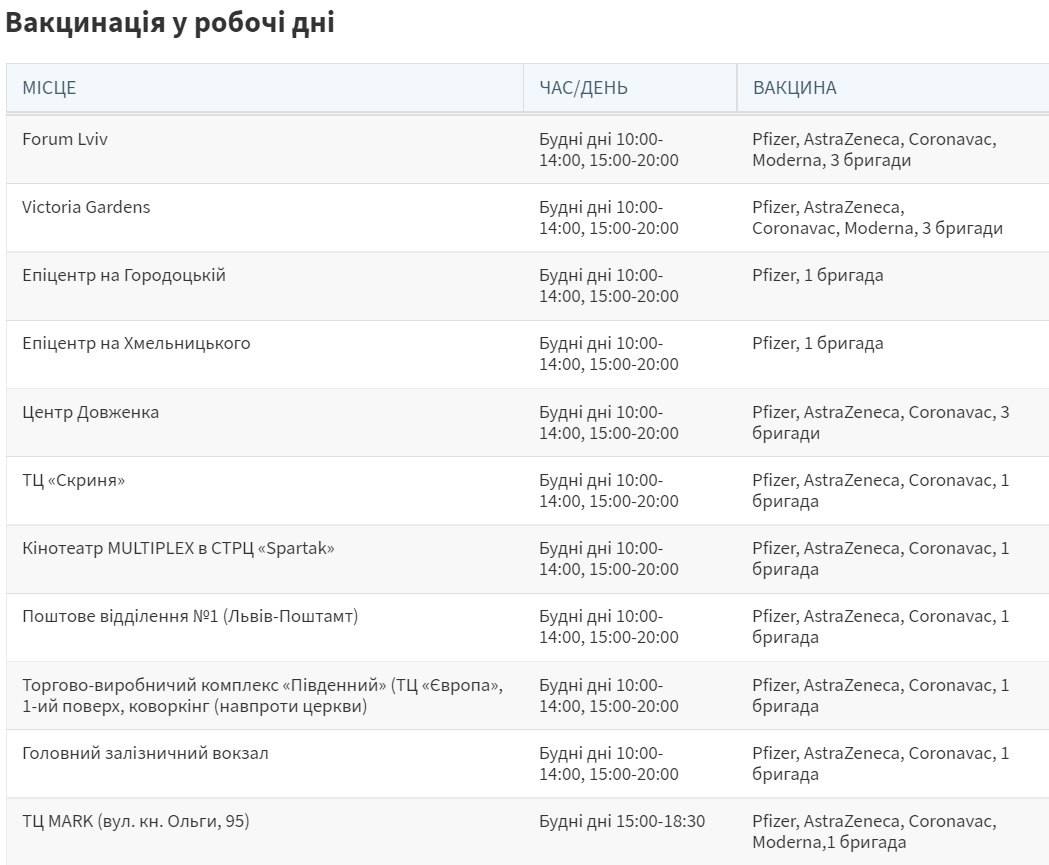
Task: Select Кінотеатр MULTIPLEX в СТРЦ «Spartak»
Action: 178,549
